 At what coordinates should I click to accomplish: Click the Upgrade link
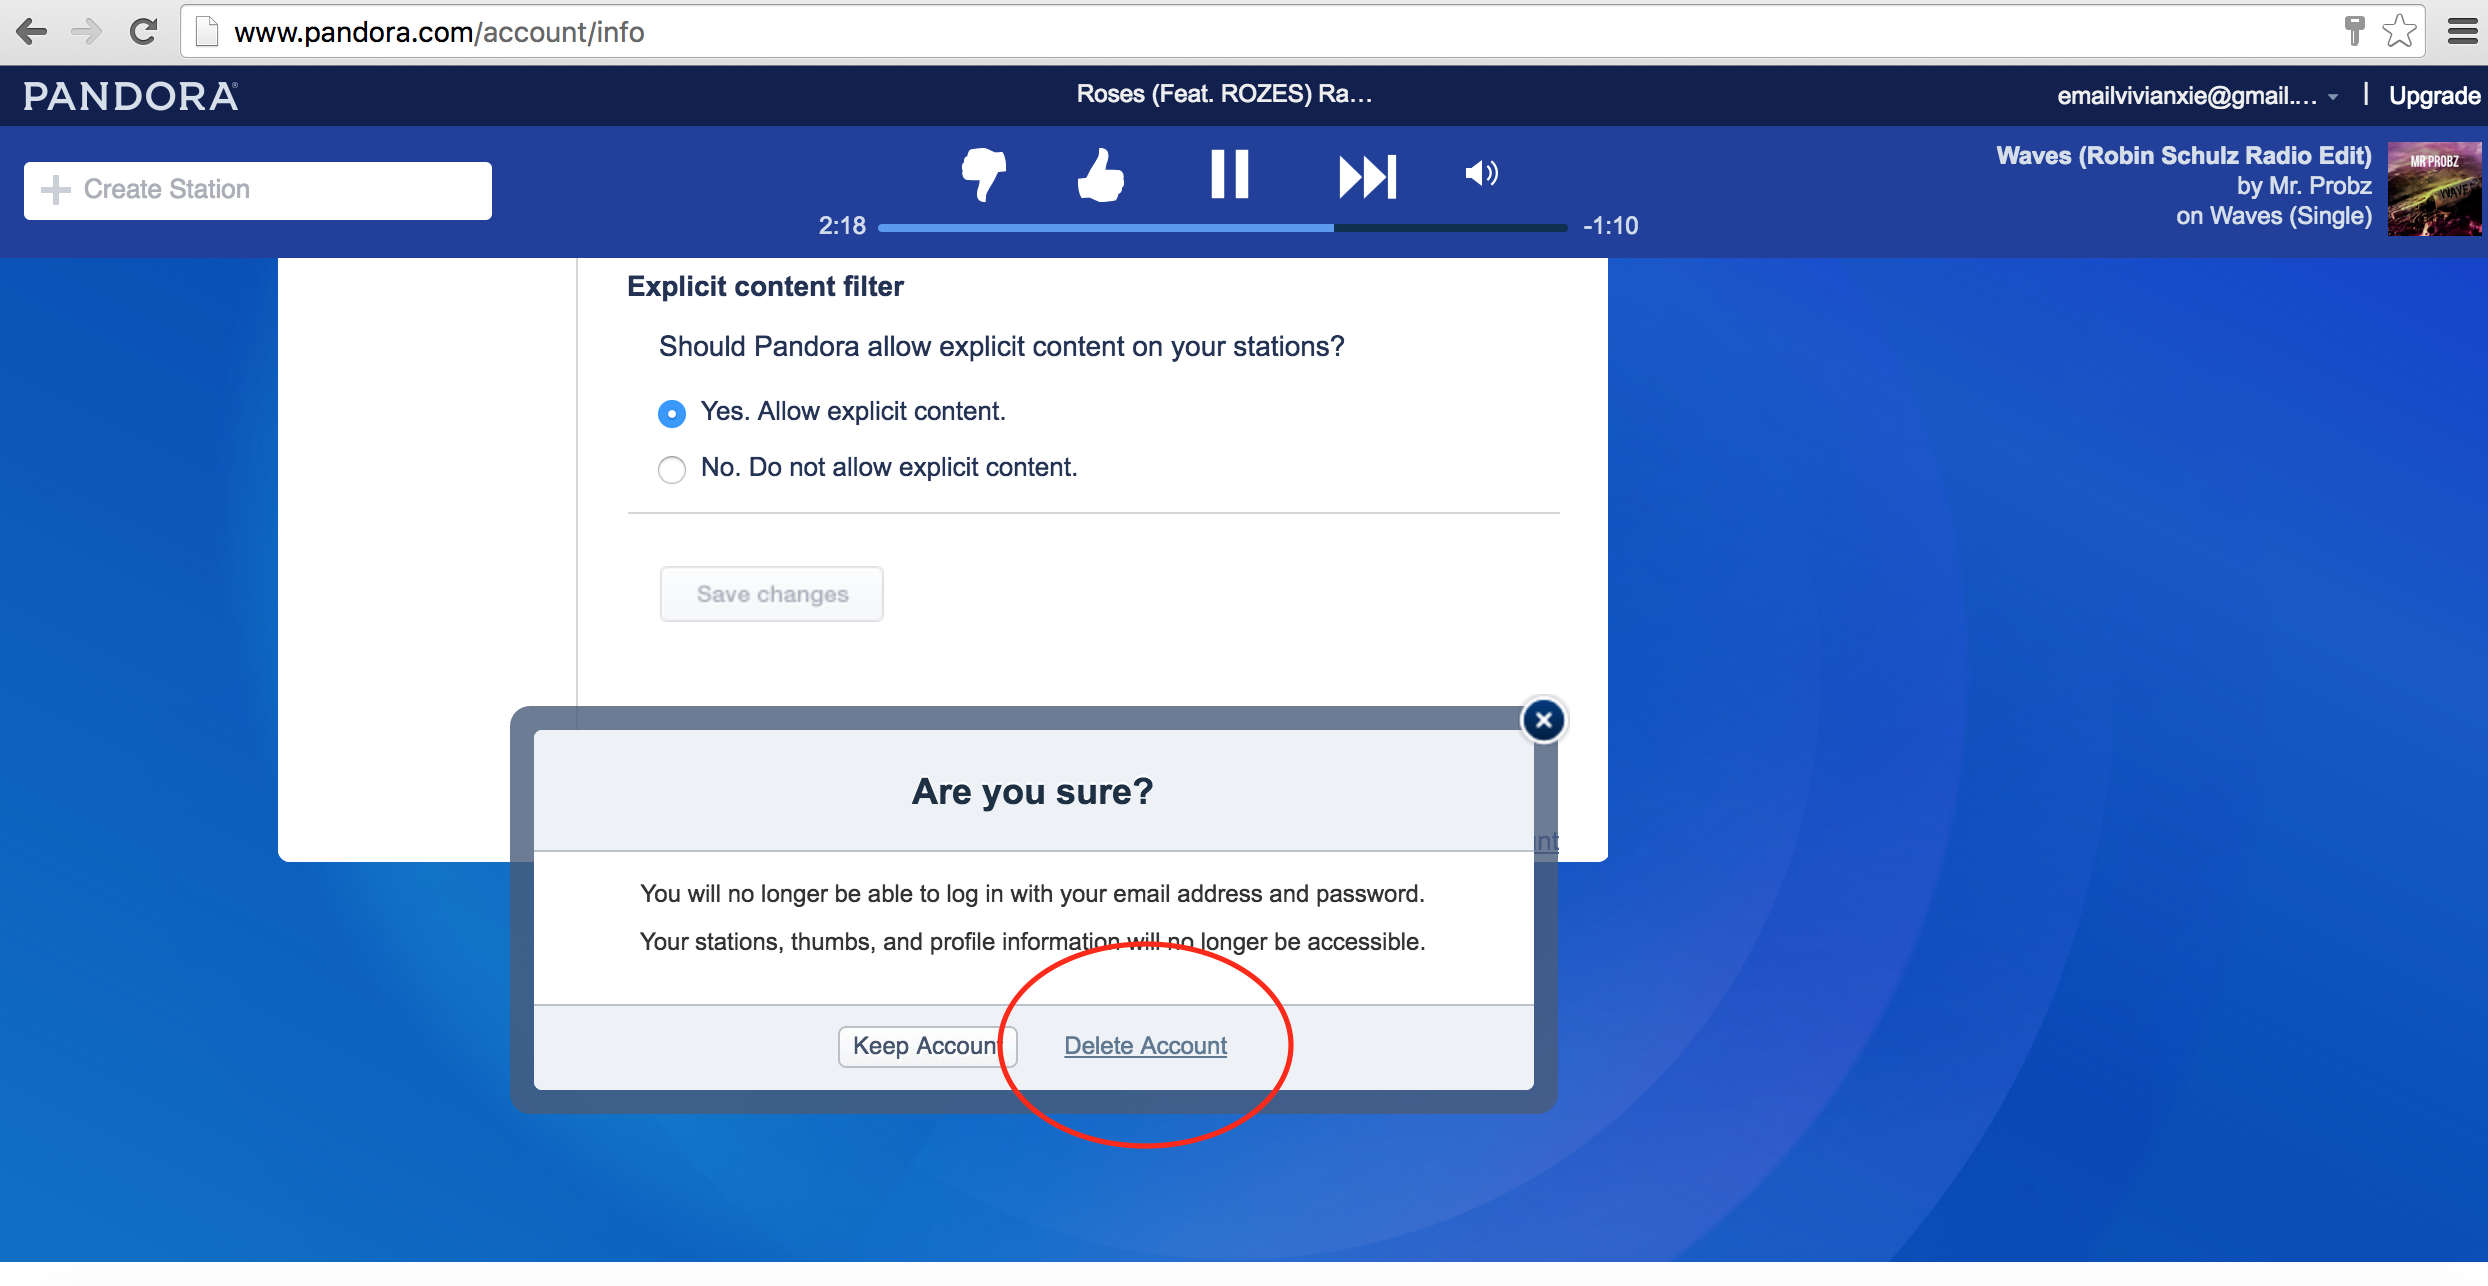coord(2434,96)
